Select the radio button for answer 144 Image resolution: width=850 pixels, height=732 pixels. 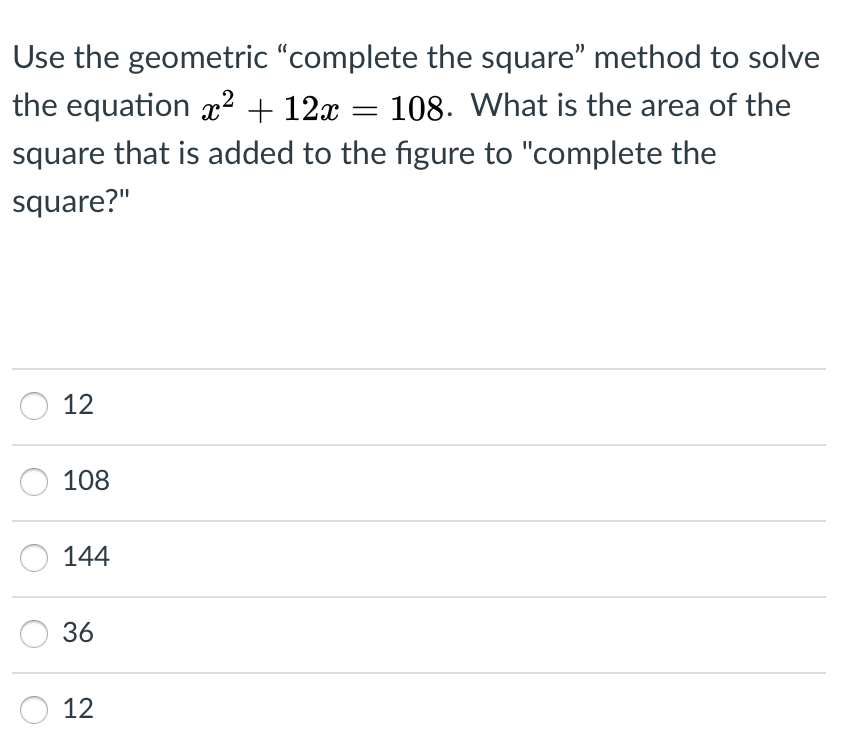[32, 558]
